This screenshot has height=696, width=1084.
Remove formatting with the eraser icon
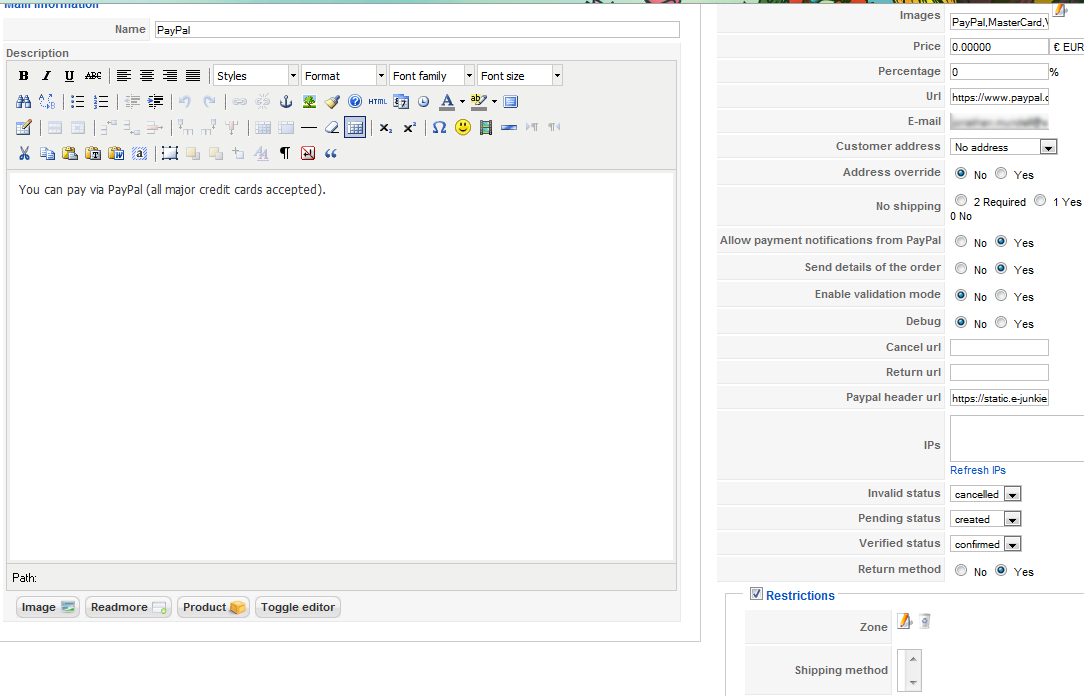pos(332,128)
